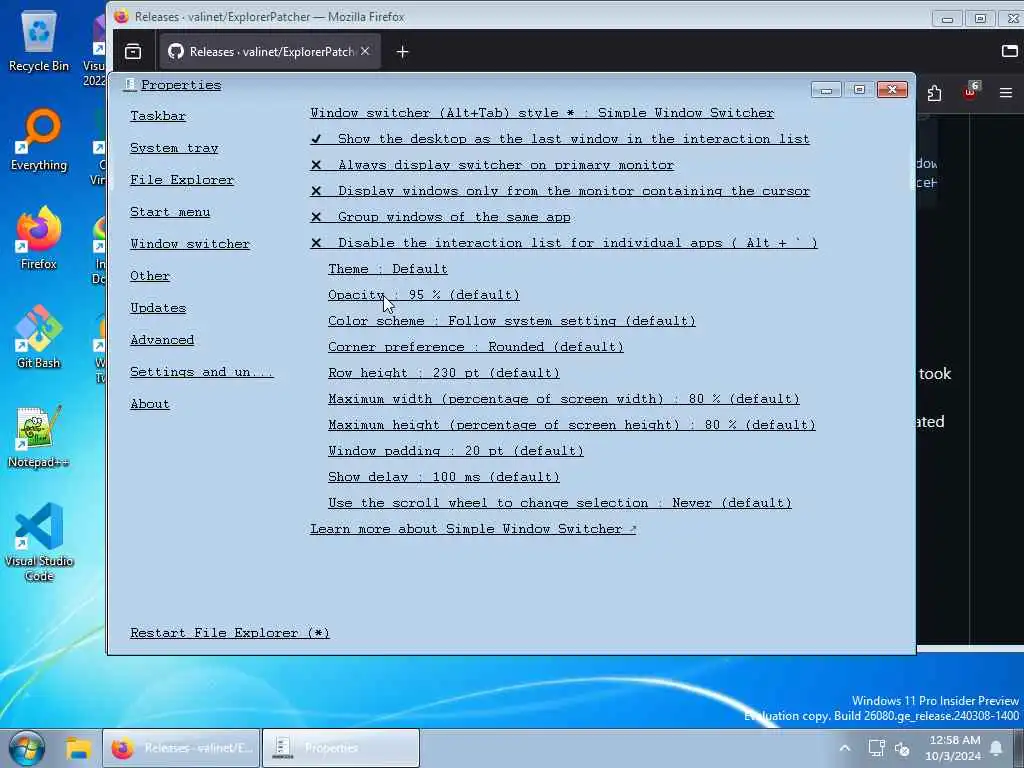Viewport: 1024px width, 768px height.
Task: Click Restart File Explorer link
Action: (x=230, y=633)
